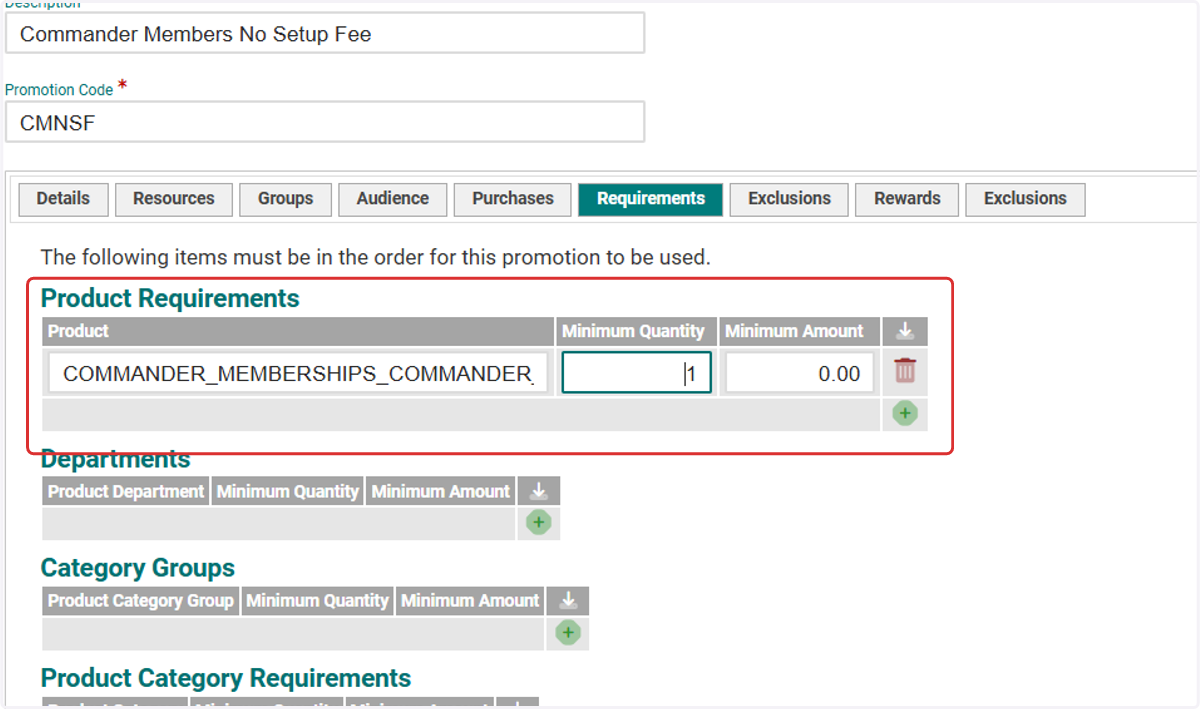
Task: Open the Purchases tab
Action: 513,199
